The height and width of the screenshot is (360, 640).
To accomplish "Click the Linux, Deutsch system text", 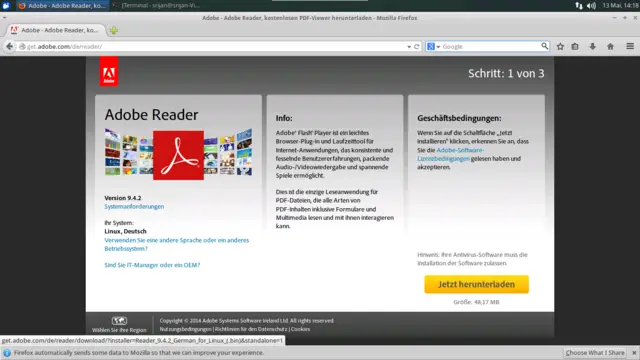I will click(125, 231).
